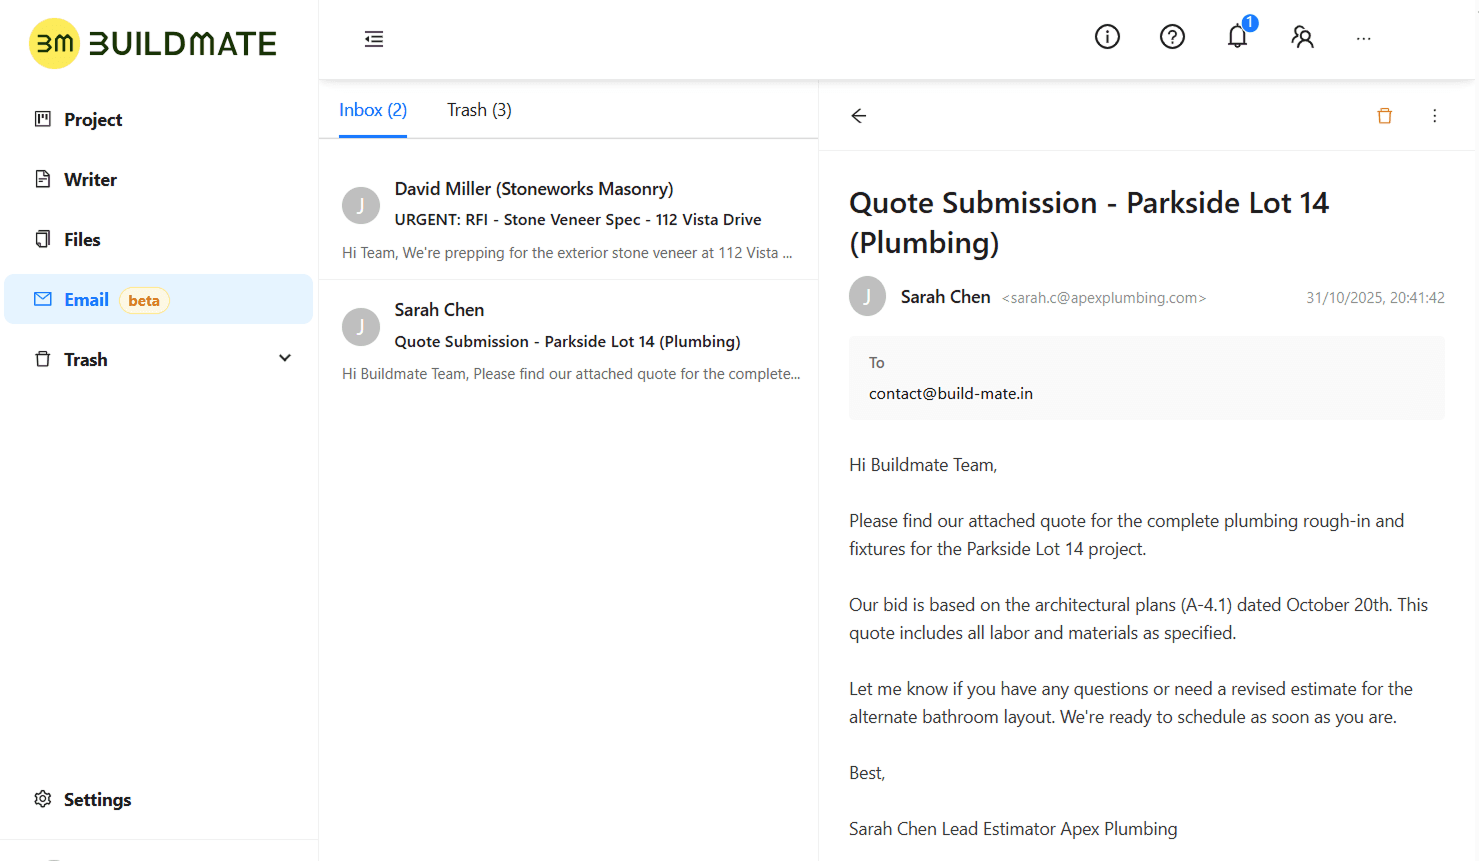Switch to the Trash (3) tab
Image resolution: width=1479 pixels, height=861 pixels.
[479, 110]
